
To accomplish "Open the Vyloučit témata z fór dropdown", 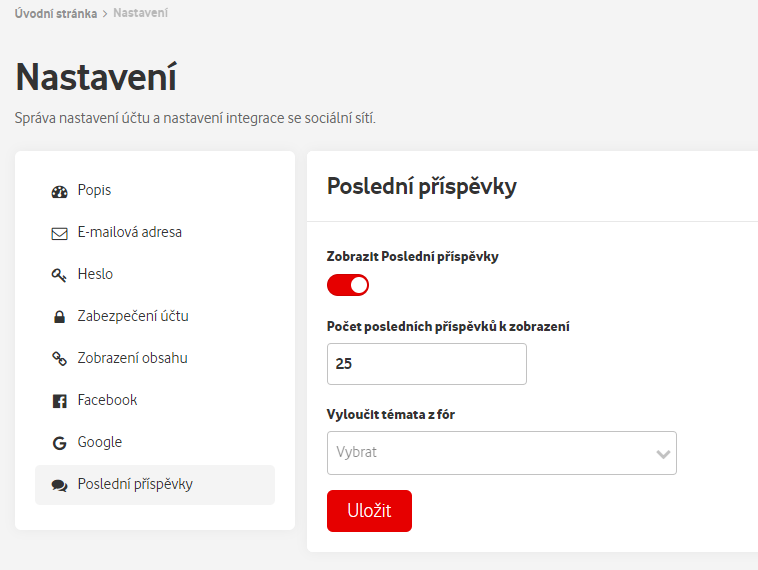I will pyautogui.click(x=502, y=453).
